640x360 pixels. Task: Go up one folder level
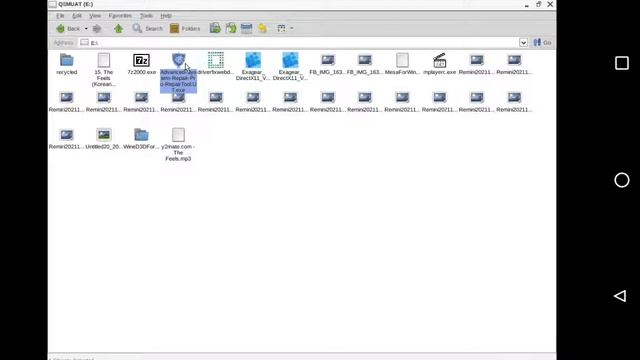pos(118,29)
